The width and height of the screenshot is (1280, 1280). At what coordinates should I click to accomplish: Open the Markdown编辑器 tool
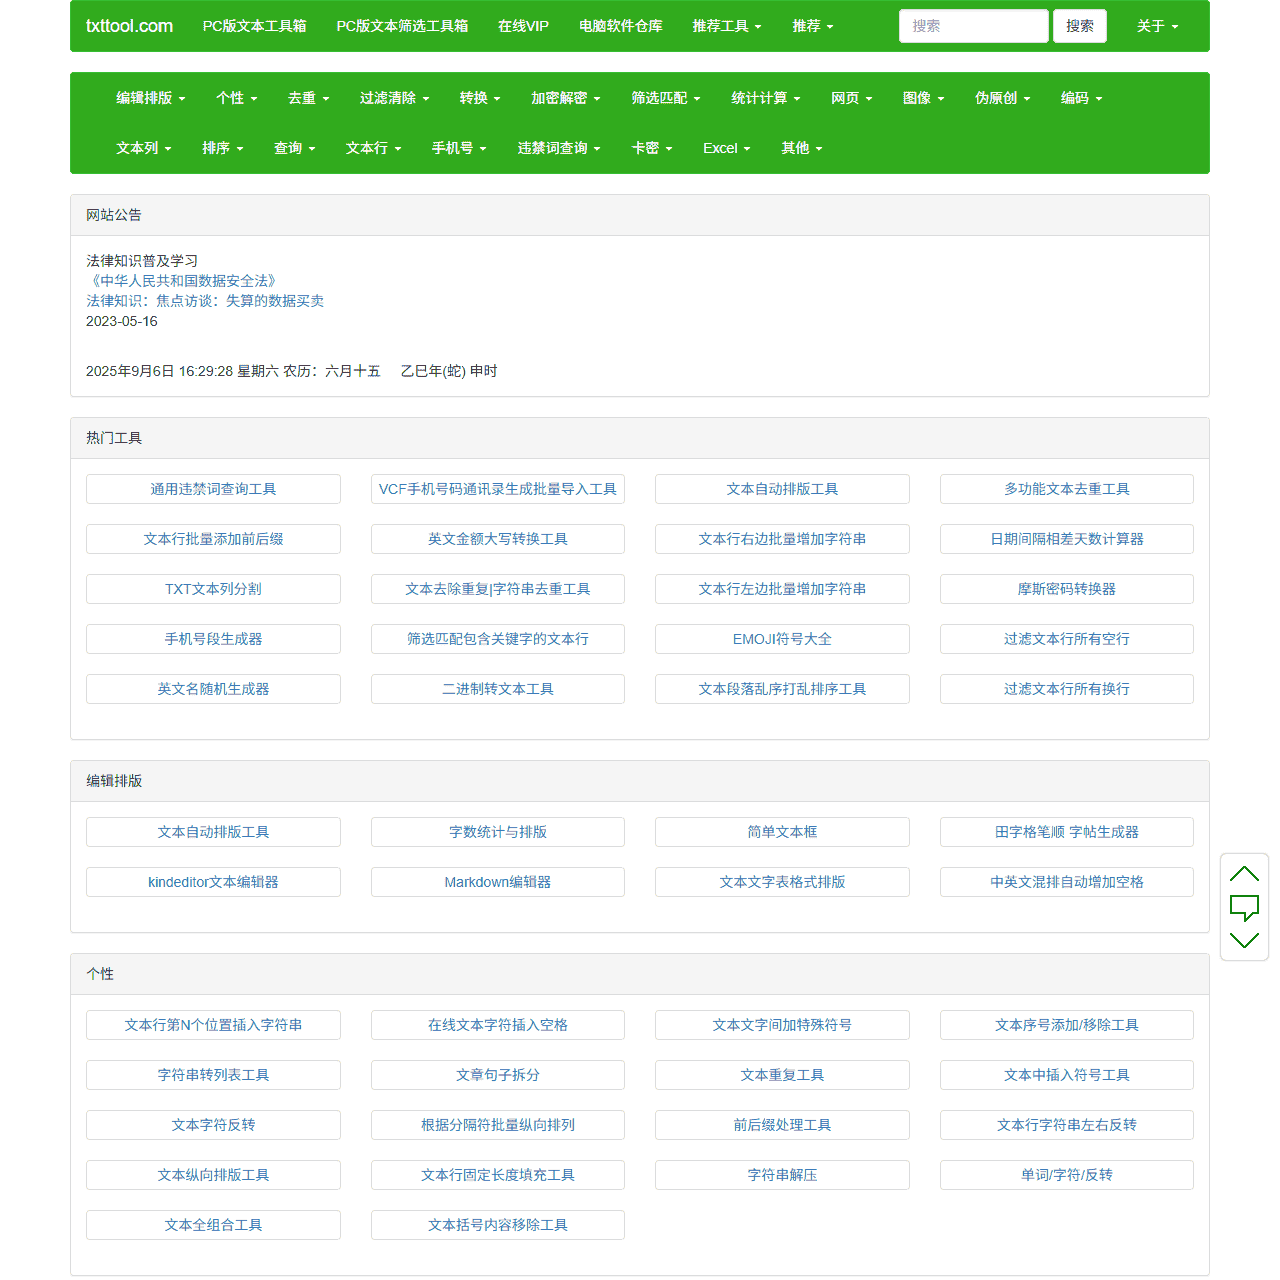tap(497, 882)
